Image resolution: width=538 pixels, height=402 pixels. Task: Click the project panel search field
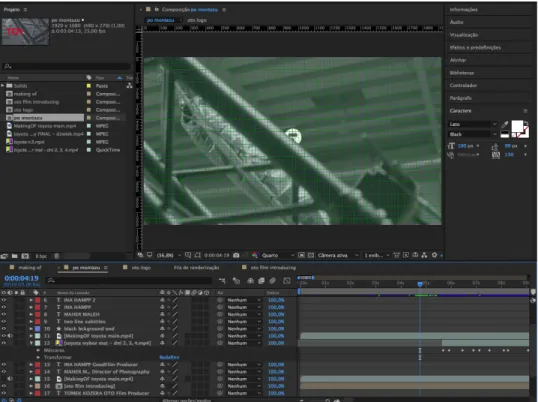(x=66, y=66)
